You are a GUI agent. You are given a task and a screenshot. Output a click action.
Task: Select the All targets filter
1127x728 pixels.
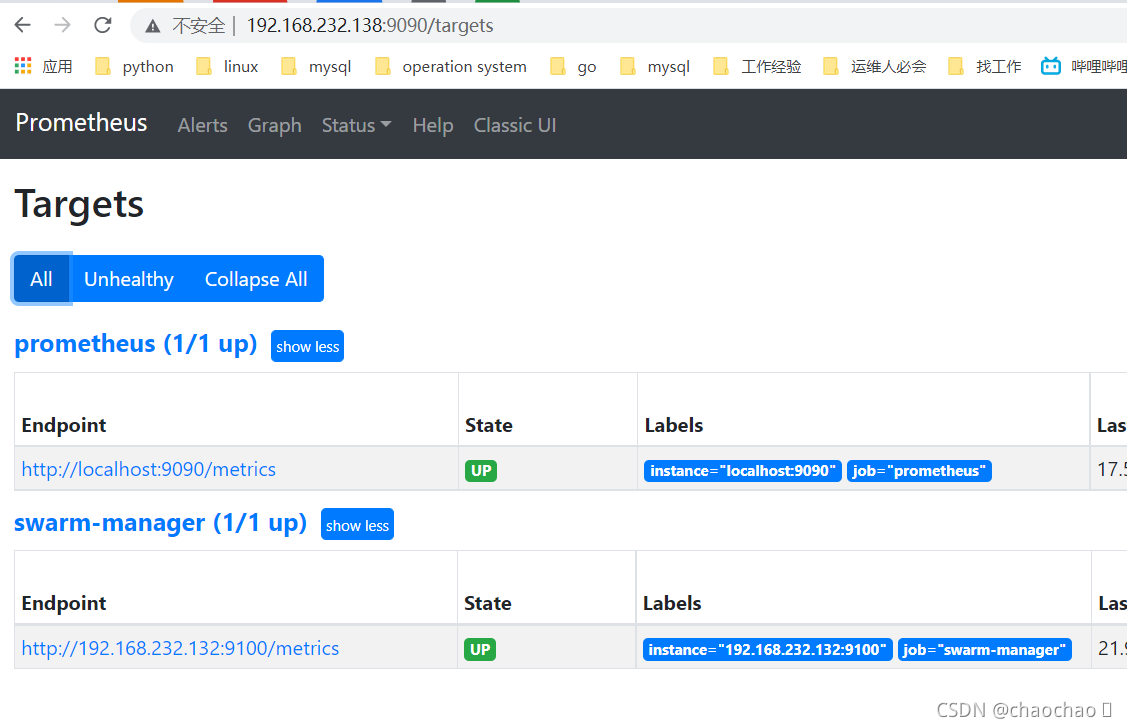pos(42,279)
